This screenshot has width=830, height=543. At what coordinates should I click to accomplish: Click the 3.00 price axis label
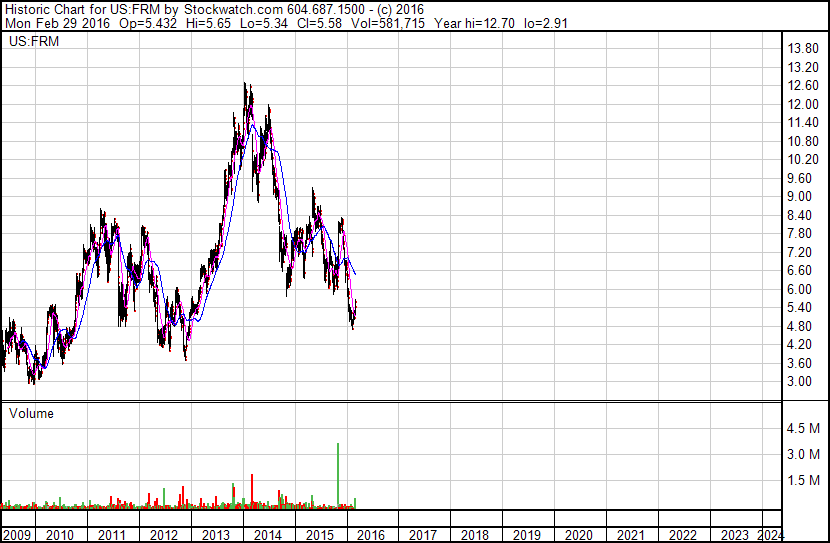[799, 382]
